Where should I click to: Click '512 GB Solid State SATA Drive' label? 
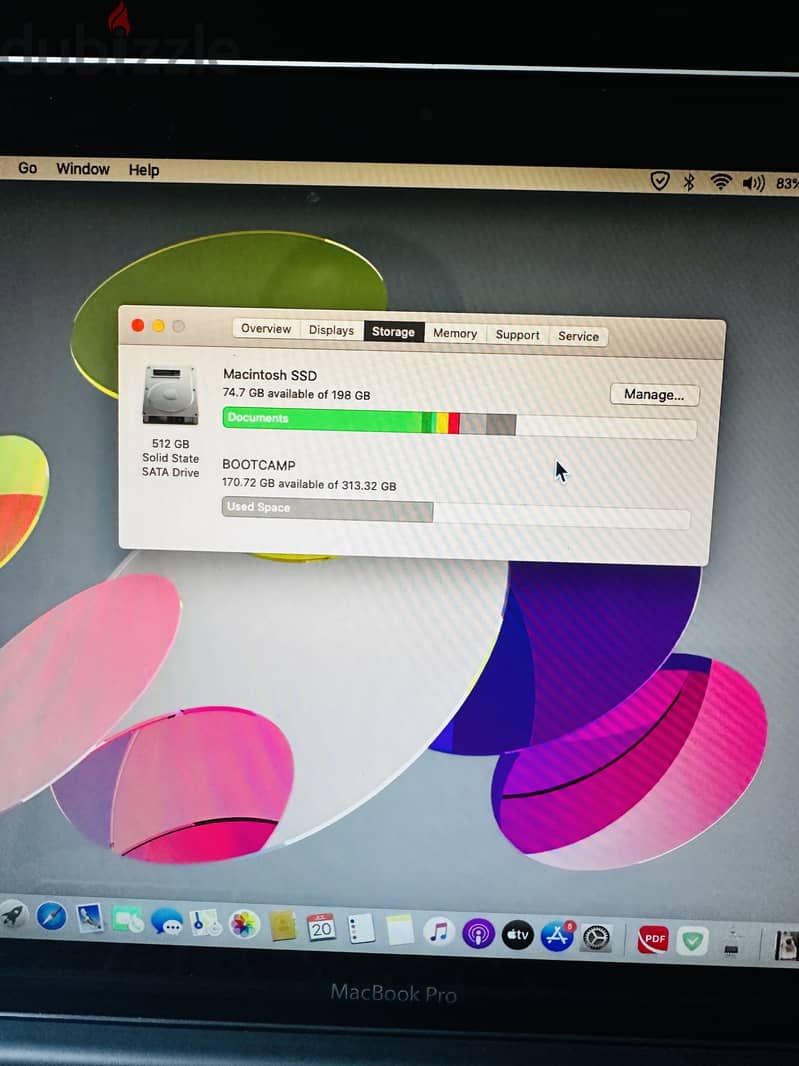(171, 458)
